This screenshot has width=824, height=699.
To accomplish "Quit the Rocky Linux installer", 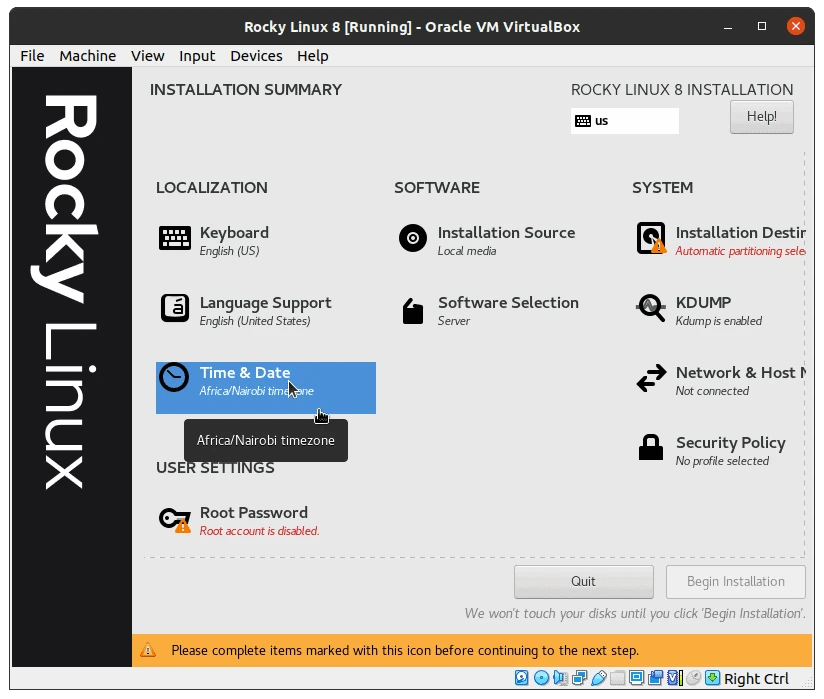I will (x=583, y=581).
